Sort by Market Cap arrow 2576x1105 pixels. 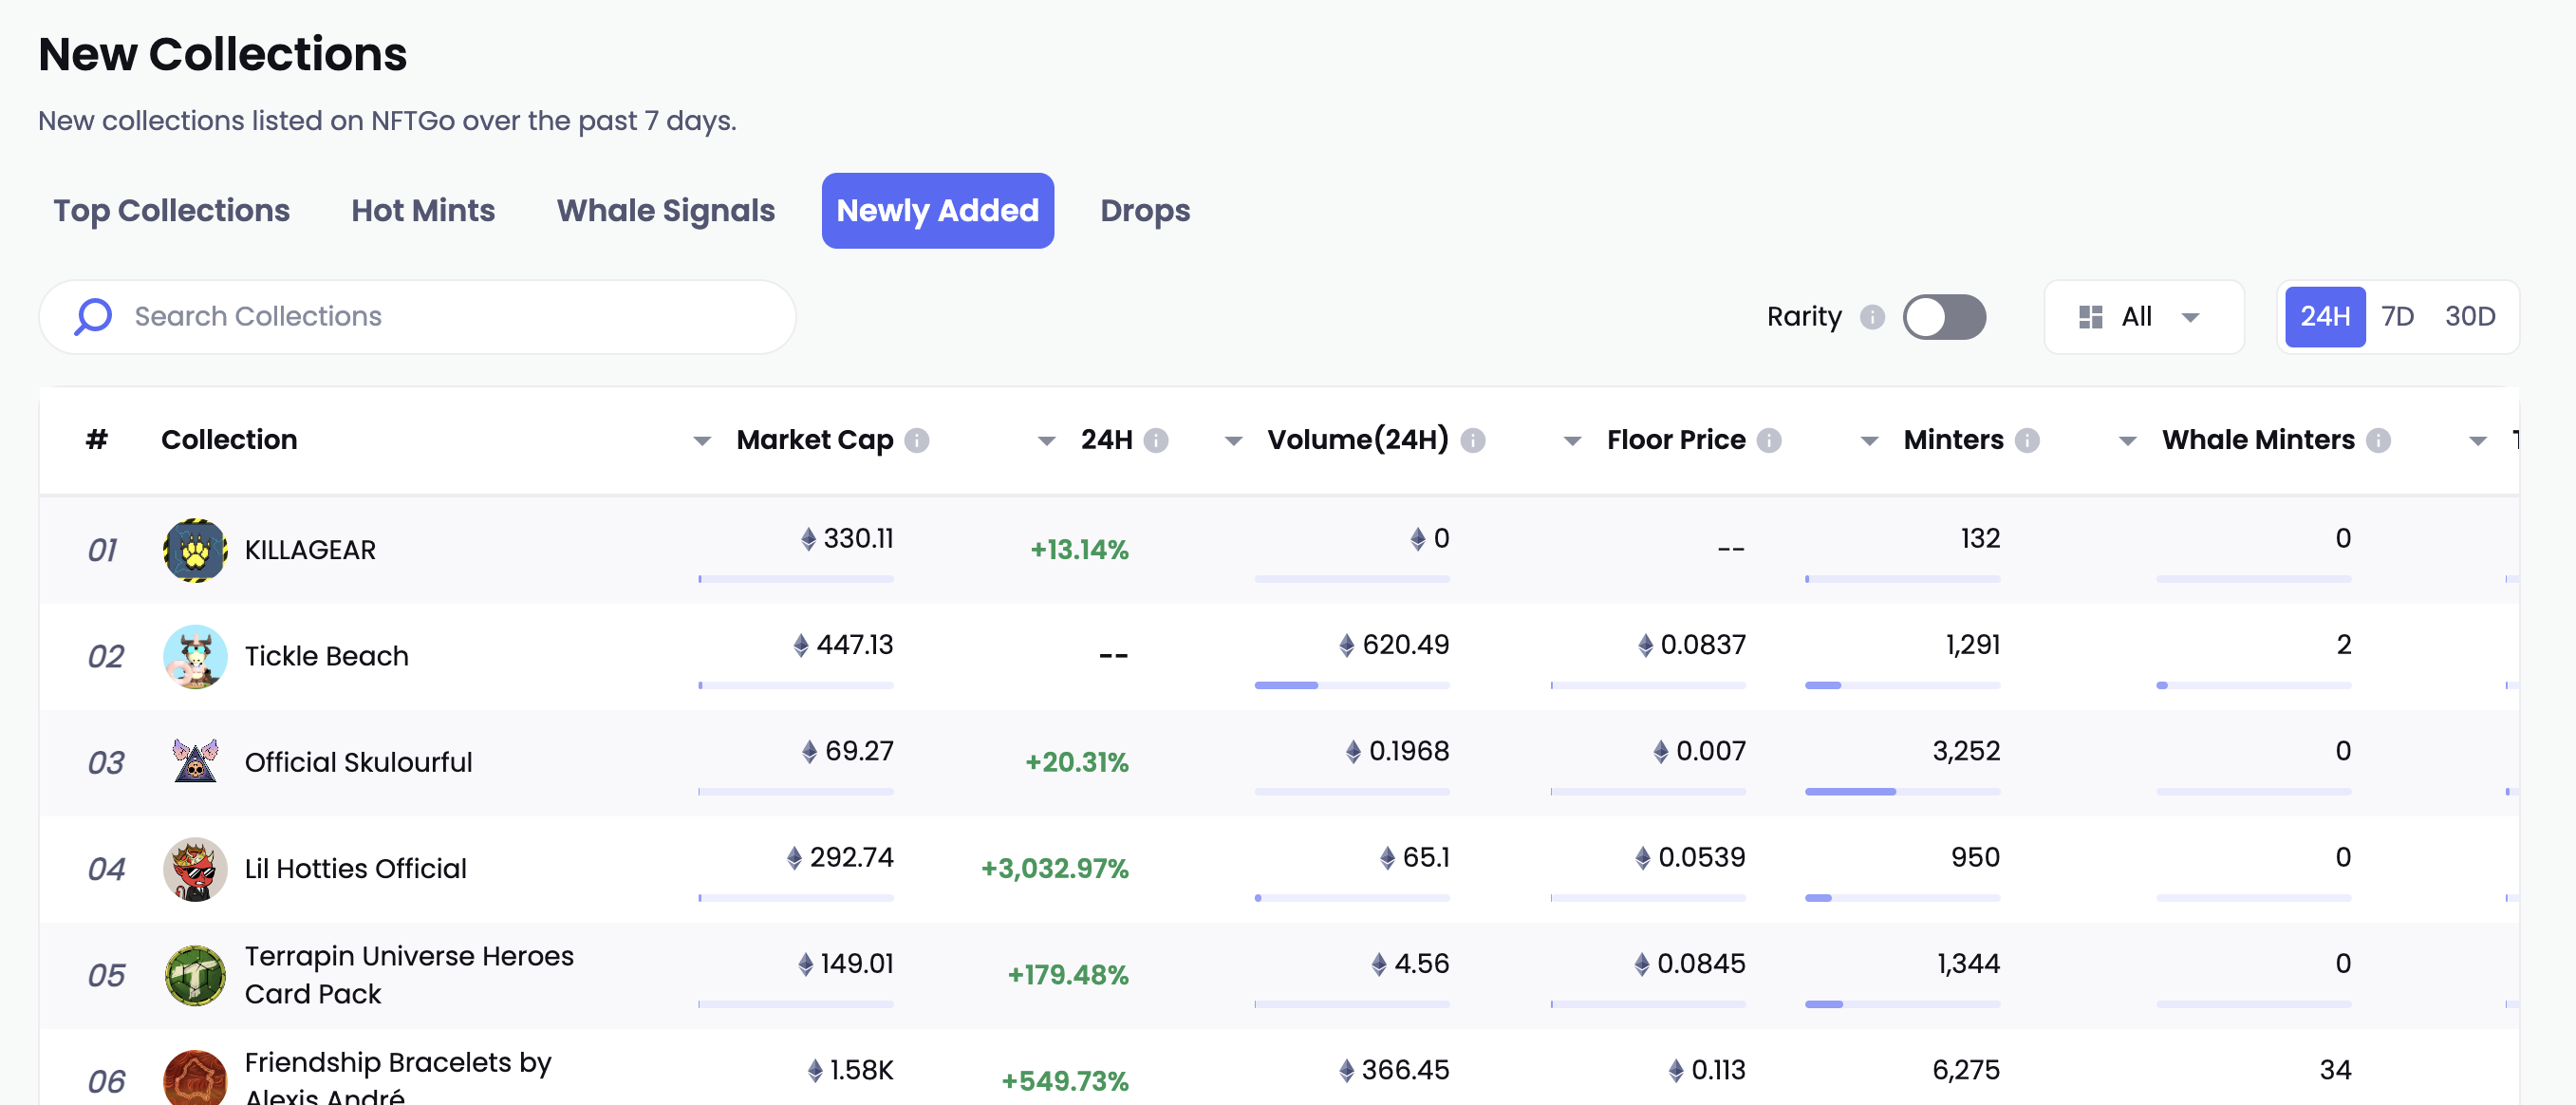pyautogui.click(x=702, y=441)
